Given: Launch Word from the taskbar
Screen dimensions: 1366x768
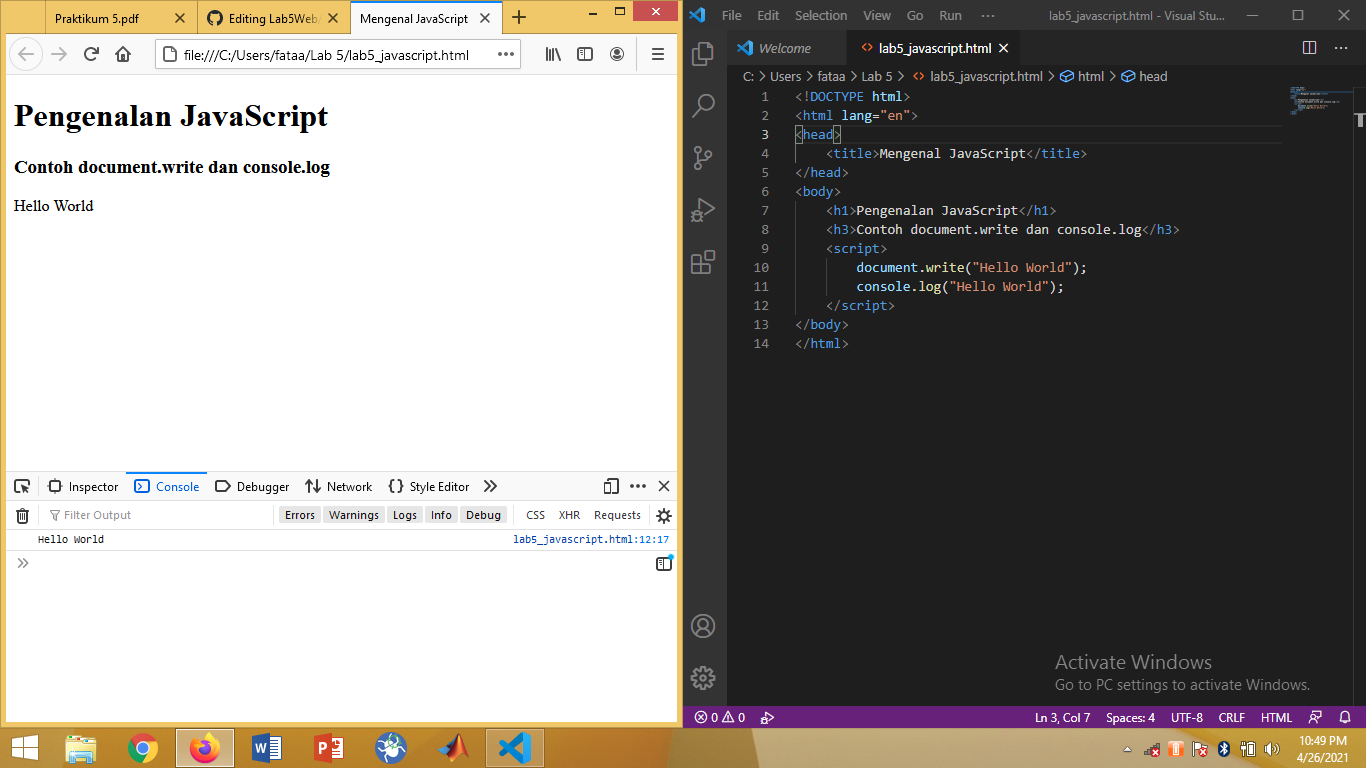Looking at the screenshot, I should pyautogui.click(x=267, y=747).
